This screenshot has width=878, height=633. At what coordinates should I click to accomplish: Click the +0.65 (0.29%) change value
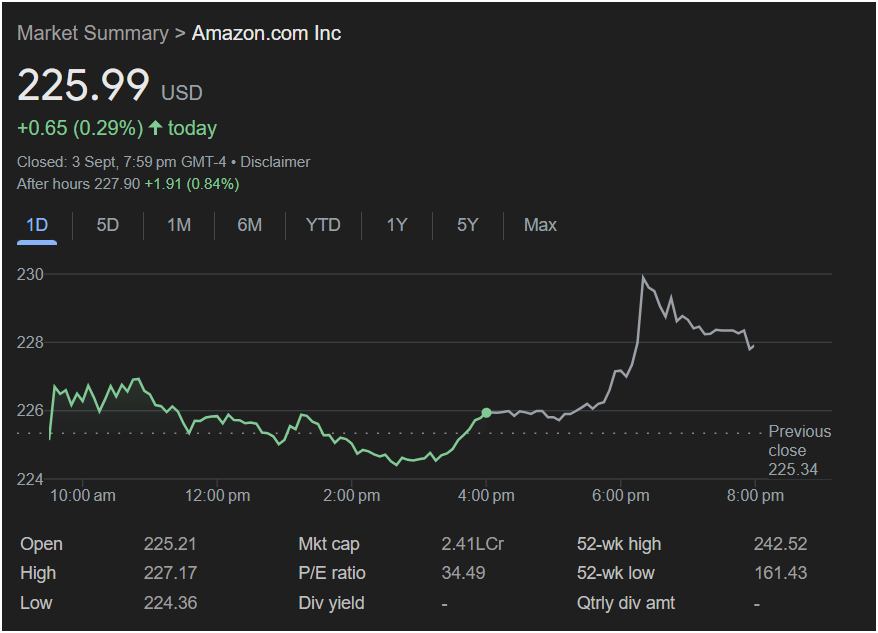[x=80, y=128]
